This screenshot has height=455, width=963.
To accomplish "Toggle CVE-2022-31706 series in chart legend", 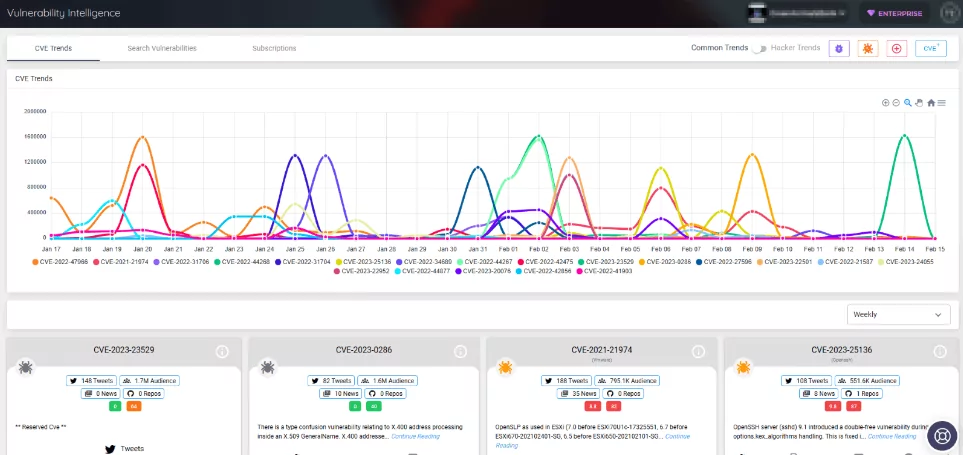I will [x=182, y=261].
